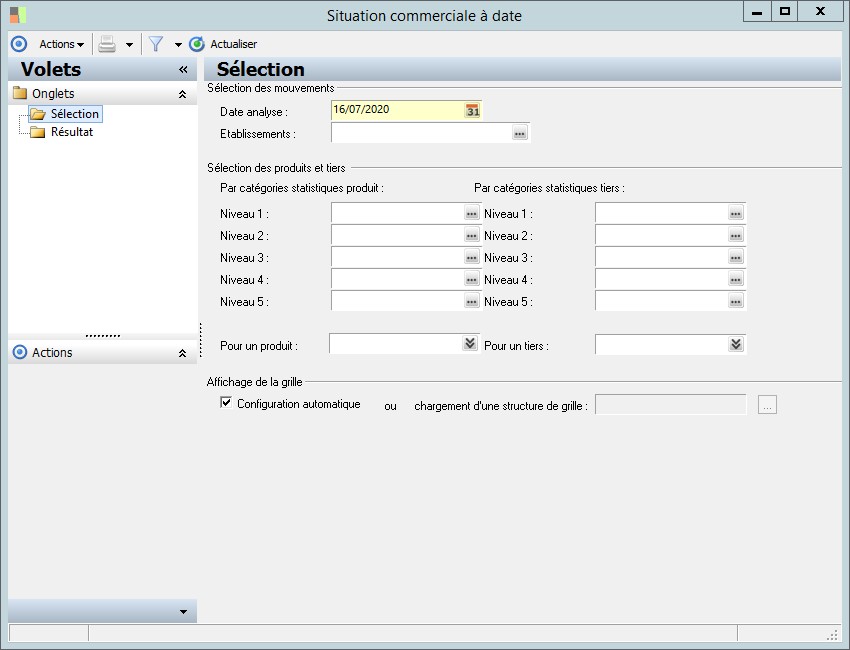The image size is (850, 650).
Task: Select the Sélection tree item
Action: click(x=74, y=114)
